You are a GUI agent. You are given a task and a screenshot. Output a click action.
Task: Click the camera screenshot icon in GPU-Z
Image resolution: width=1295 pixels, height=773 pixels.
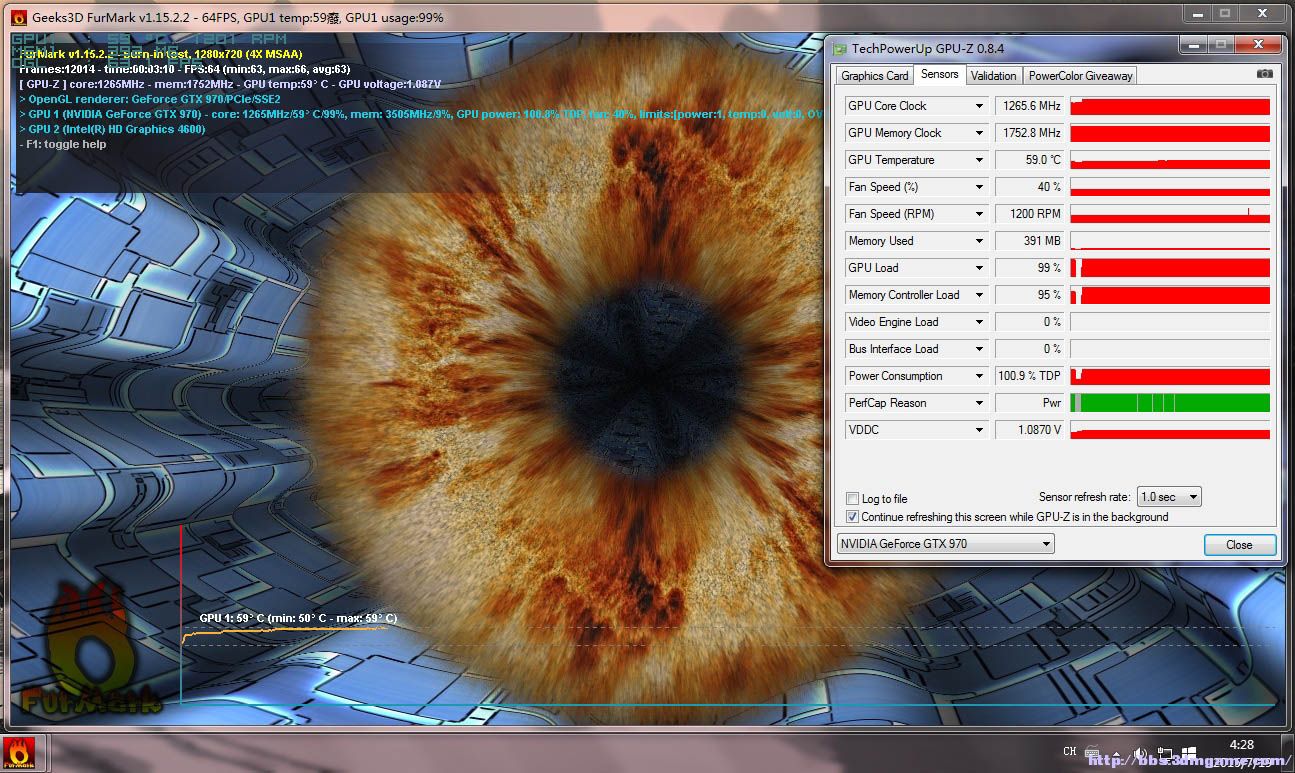click(x=1265, y=74)
